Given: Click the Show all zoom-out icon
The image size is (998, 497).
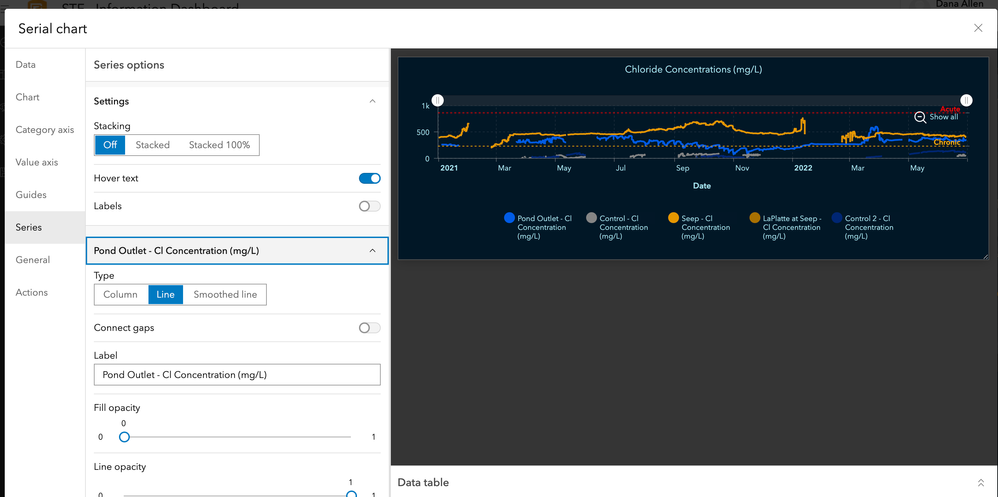Looking at the screenshot, I should pos(920,117).
